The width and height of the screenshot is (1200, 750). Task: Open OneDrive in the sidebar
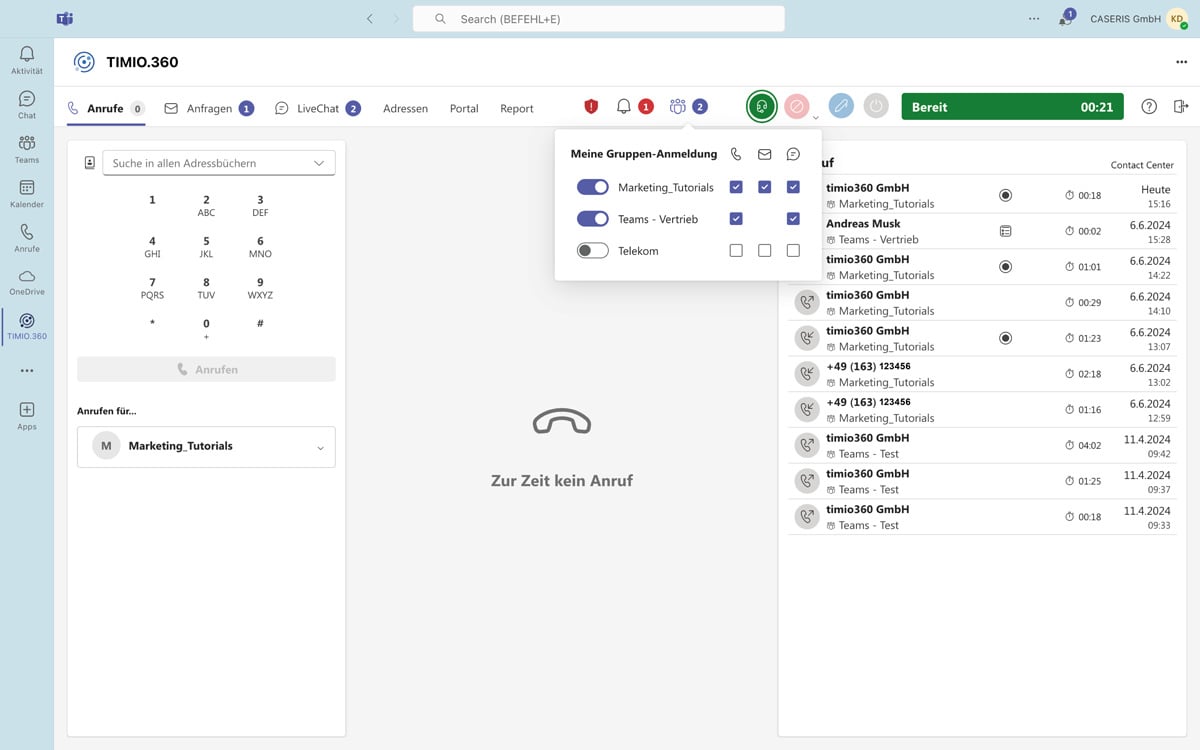coord(27,281)
